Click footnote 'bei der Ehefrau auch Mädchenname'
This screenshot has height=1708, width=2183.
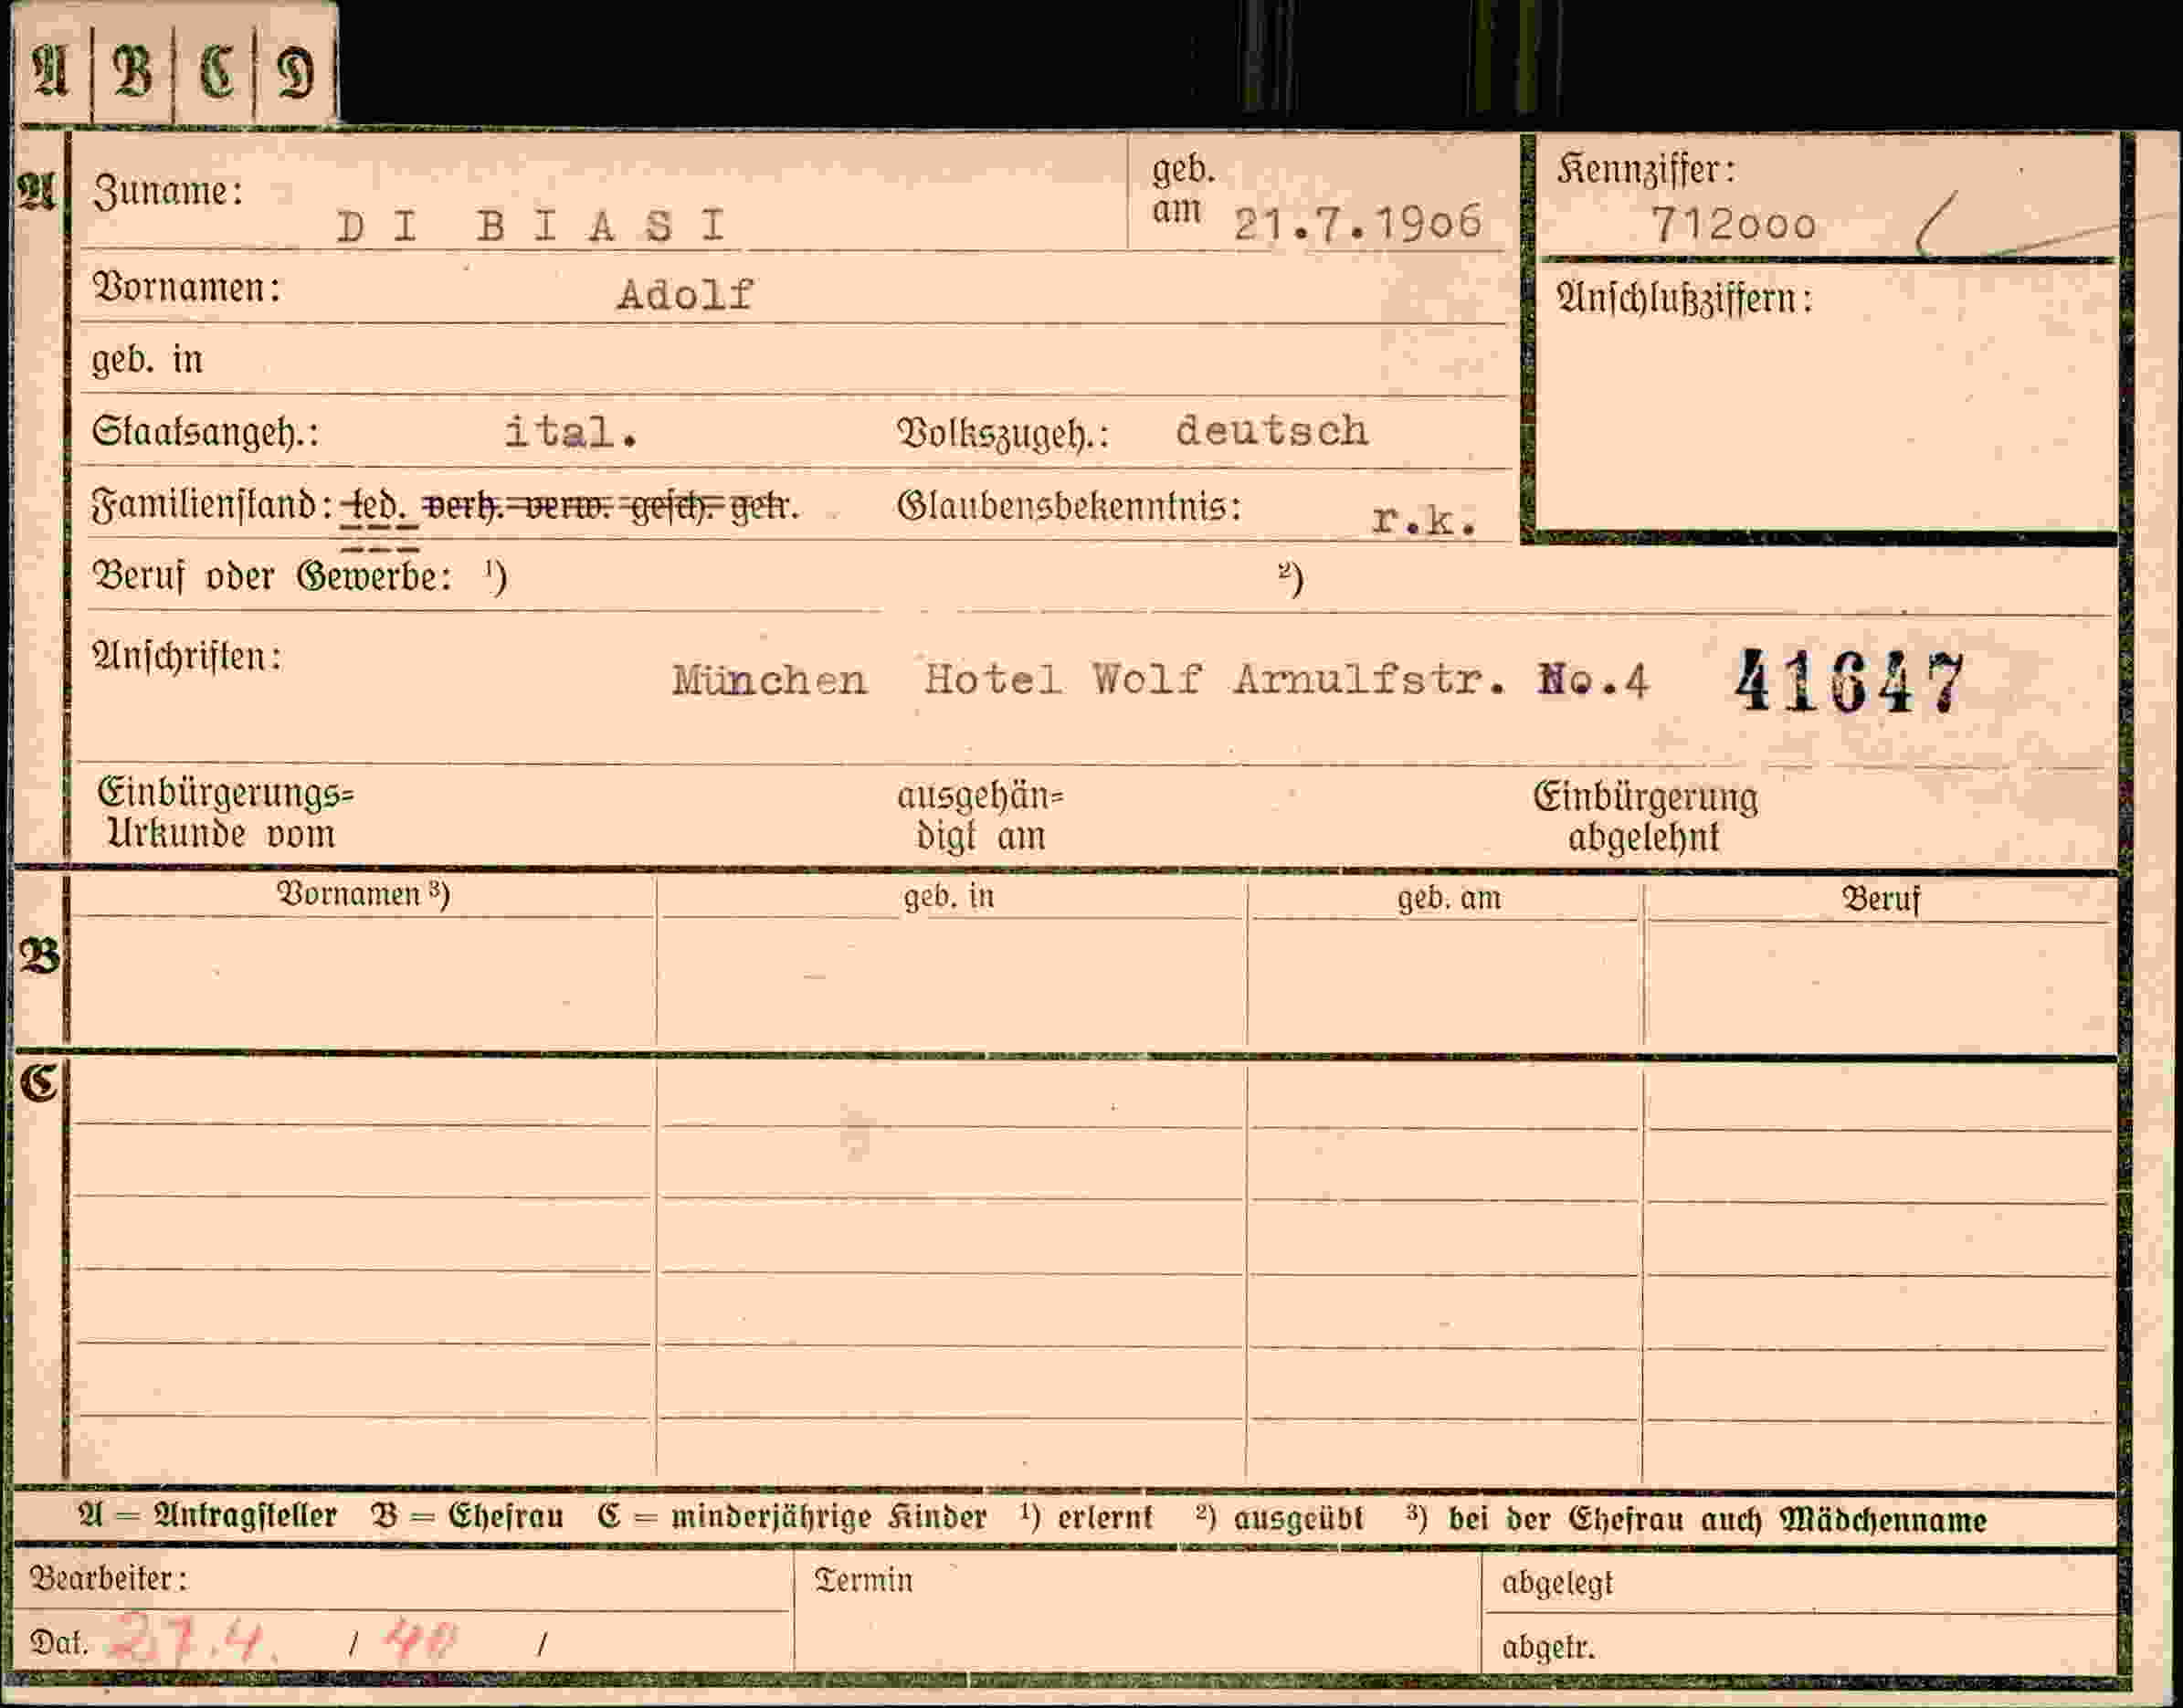pos(1717,1520)
